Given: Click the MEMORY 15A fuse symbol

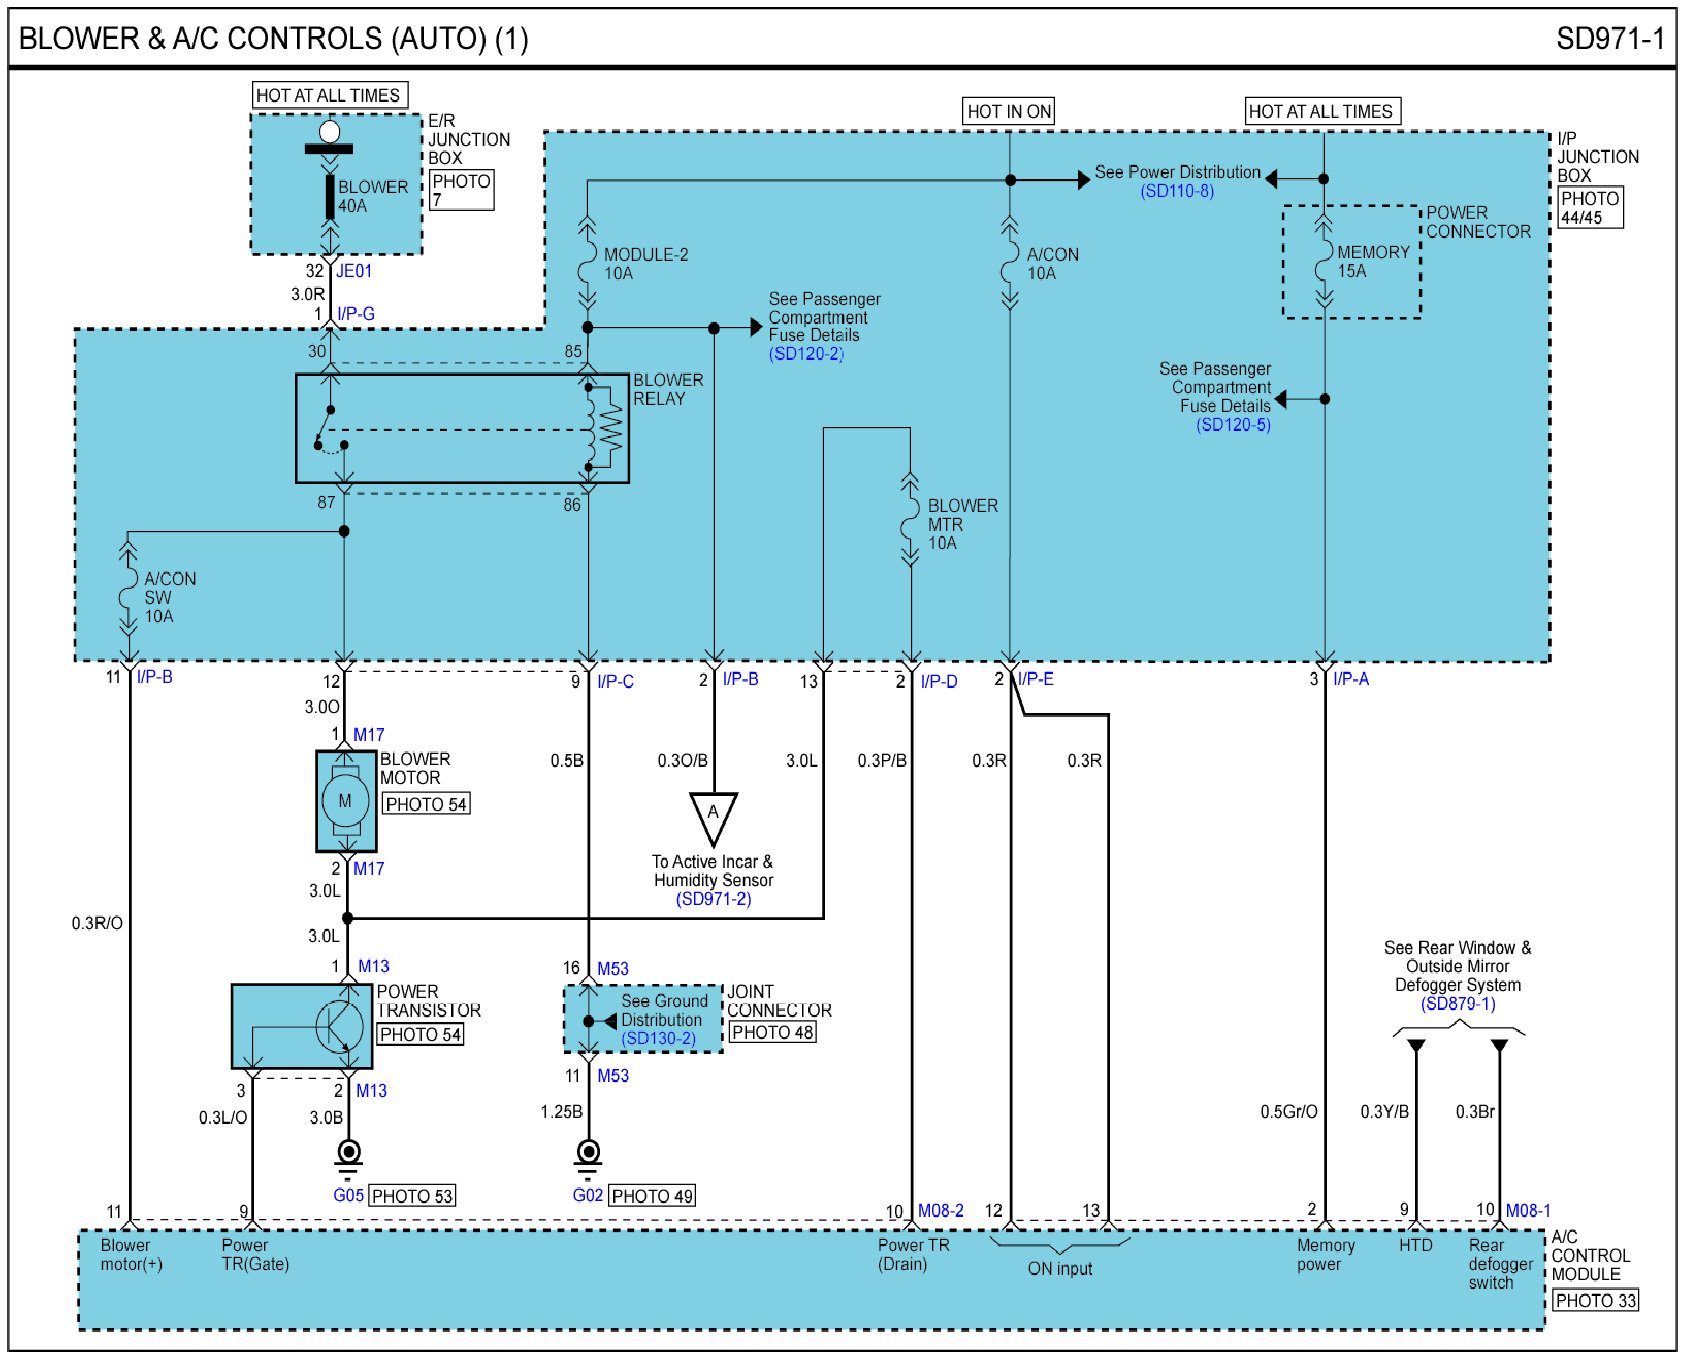Looking at the screenshot, I should click(x=1323, y=260).
